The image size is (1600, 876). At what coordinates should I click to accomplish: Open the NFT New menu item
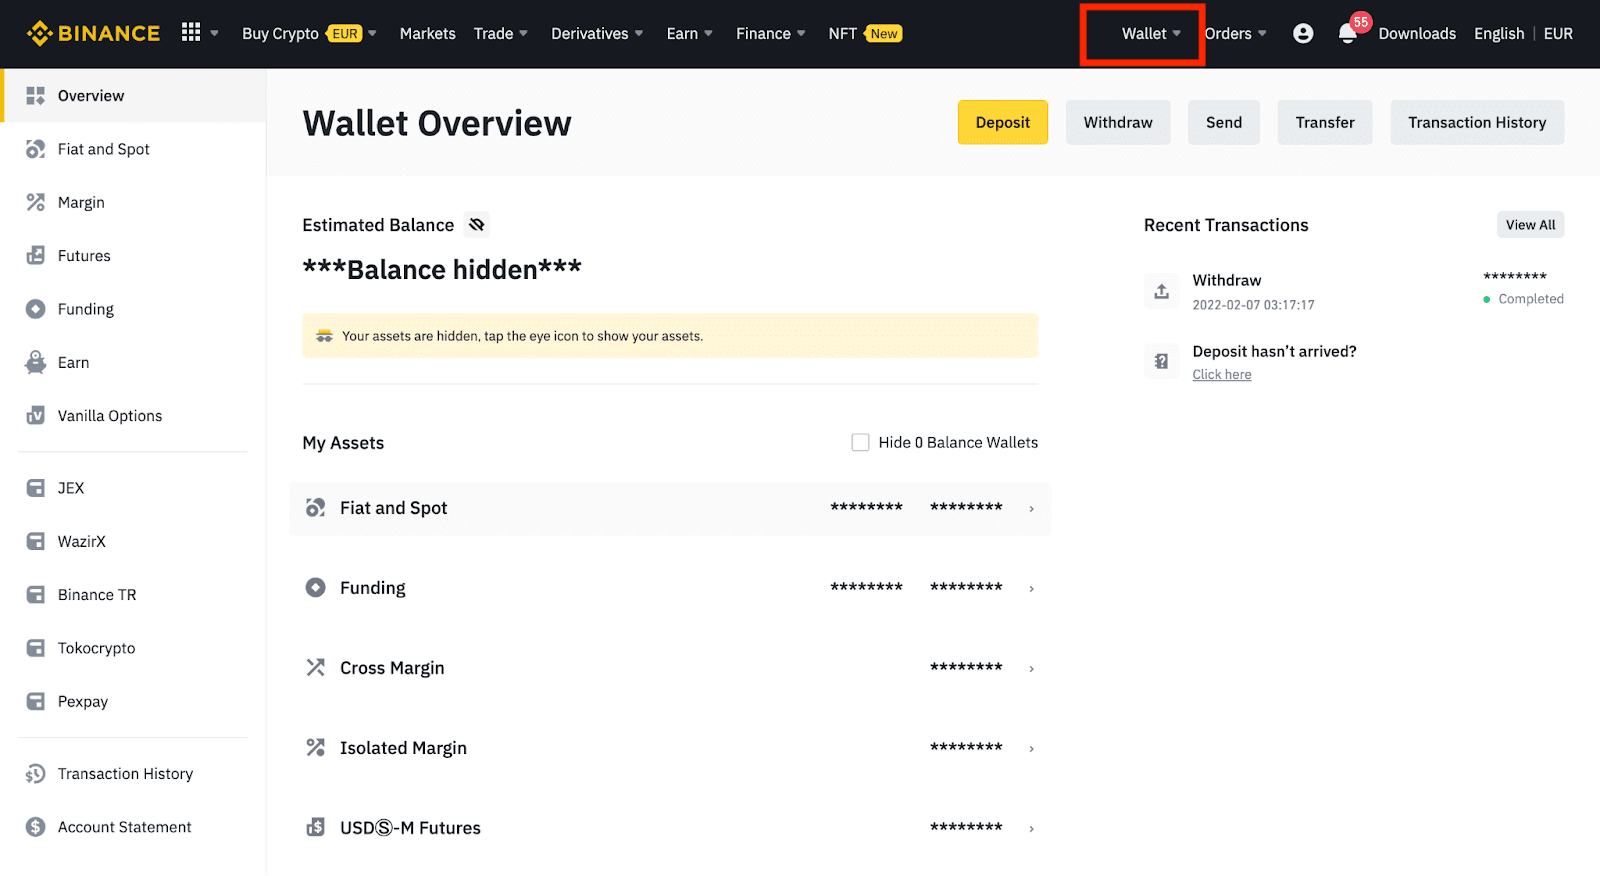[x=865, y=33]
